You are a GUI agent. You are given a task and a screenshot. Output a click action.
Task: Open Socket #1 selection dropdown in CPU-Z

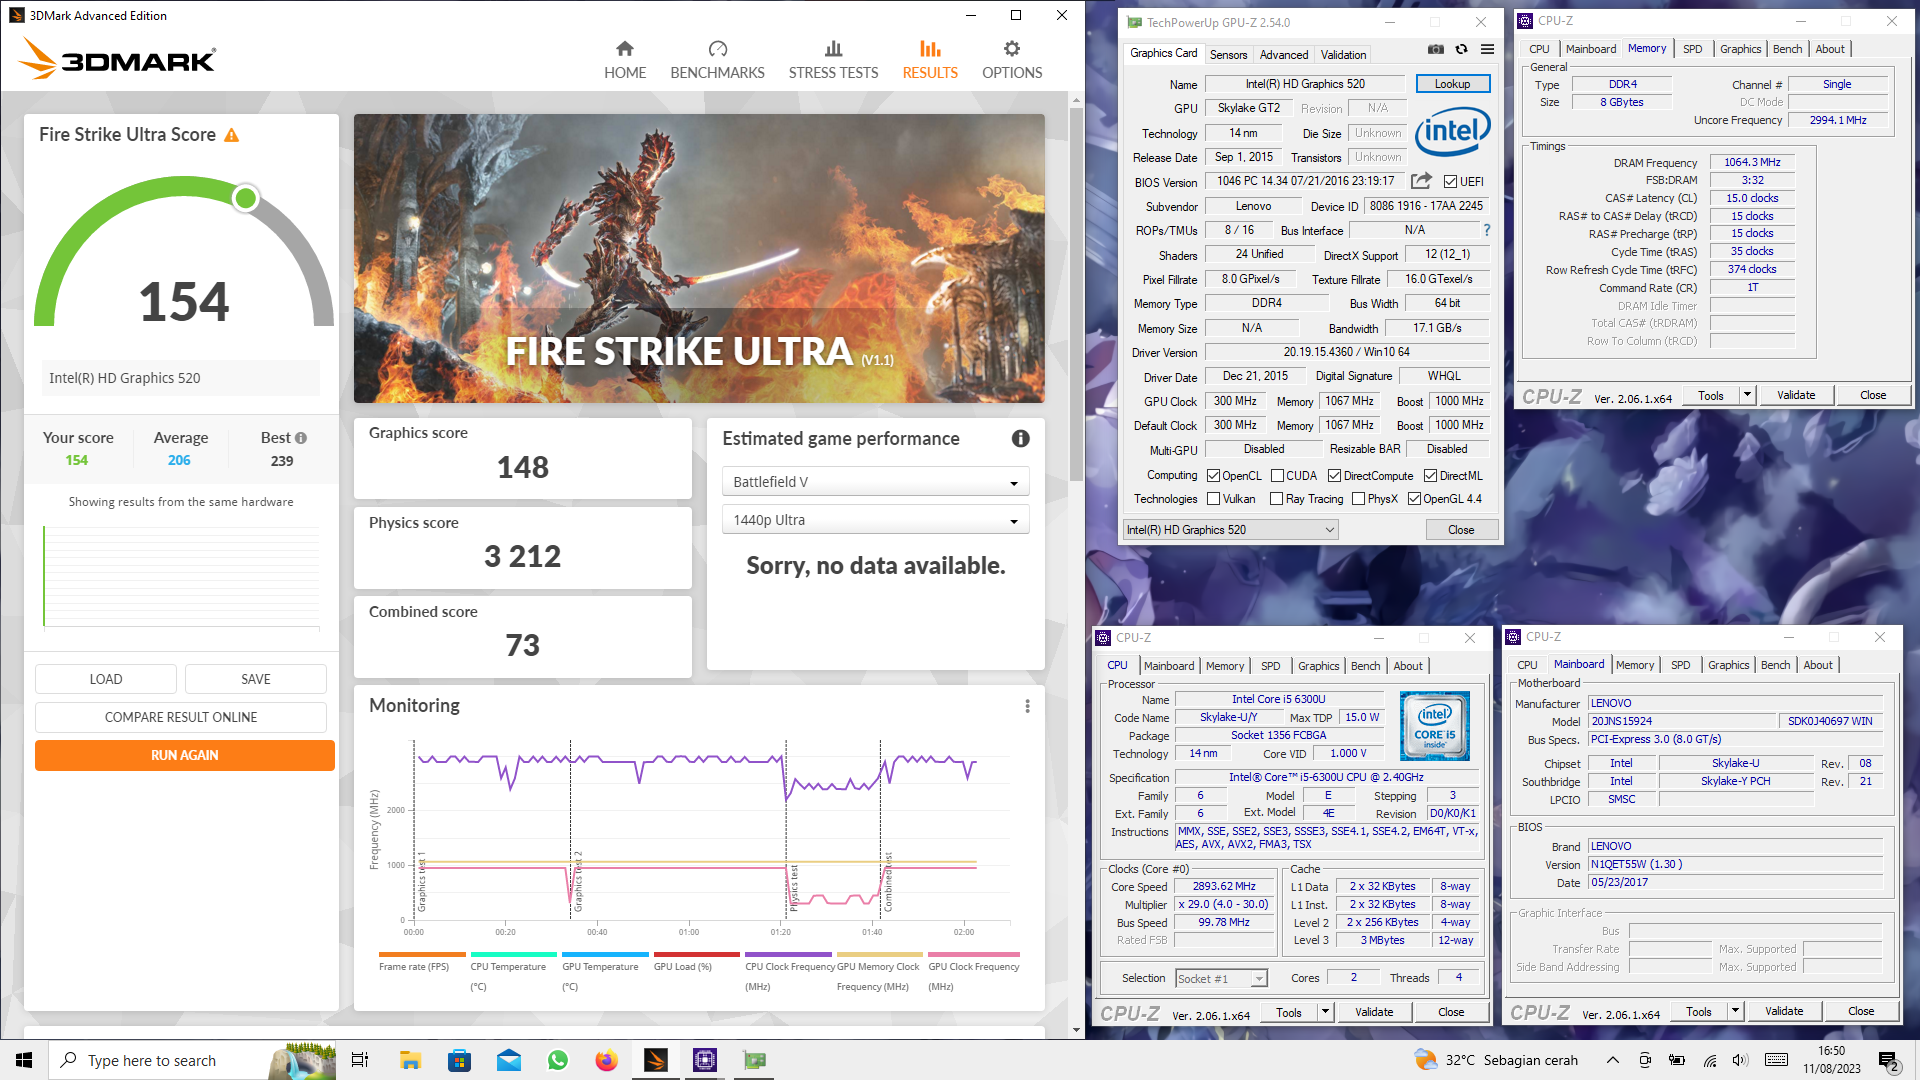(1221, 979)
